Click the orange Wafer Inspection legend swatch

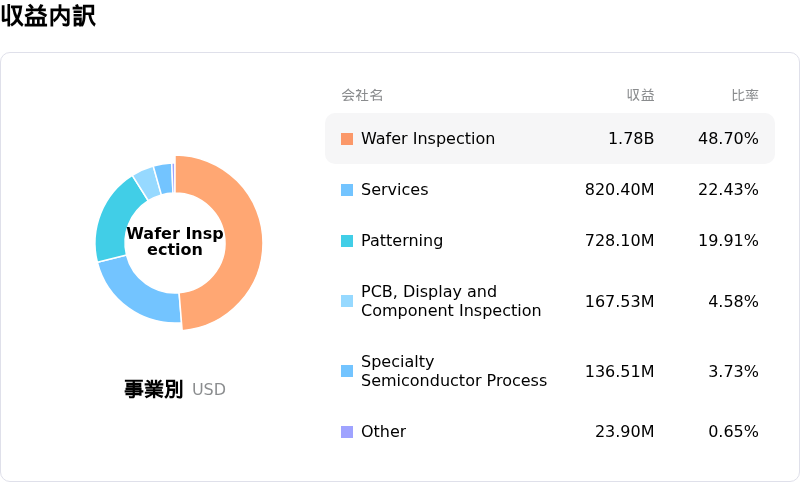[x=347, y=139]
